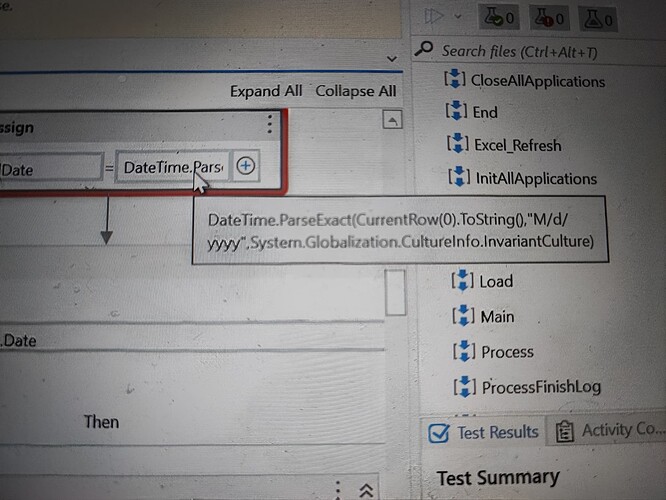Click the .Date condition field
This screenshot has width=666, height=500.
point(192,338)
